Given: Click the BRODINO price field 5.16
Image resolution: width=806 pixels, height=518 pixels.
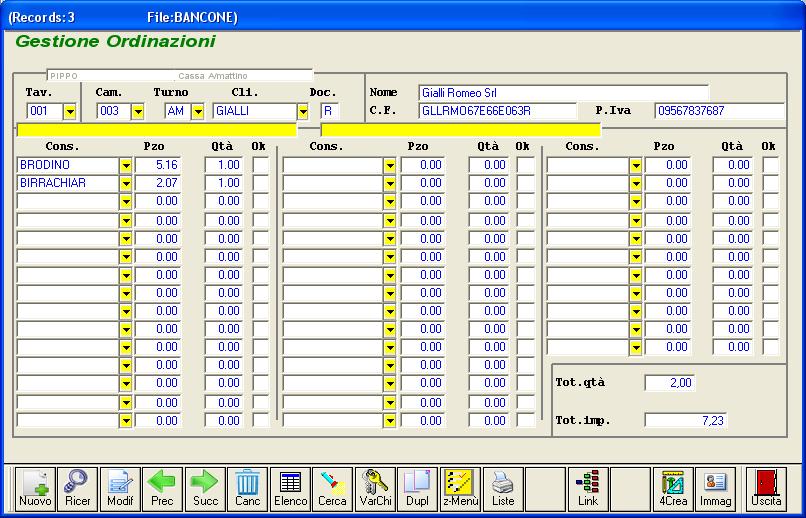Looking at the screenshot, I should click(158, 165).
